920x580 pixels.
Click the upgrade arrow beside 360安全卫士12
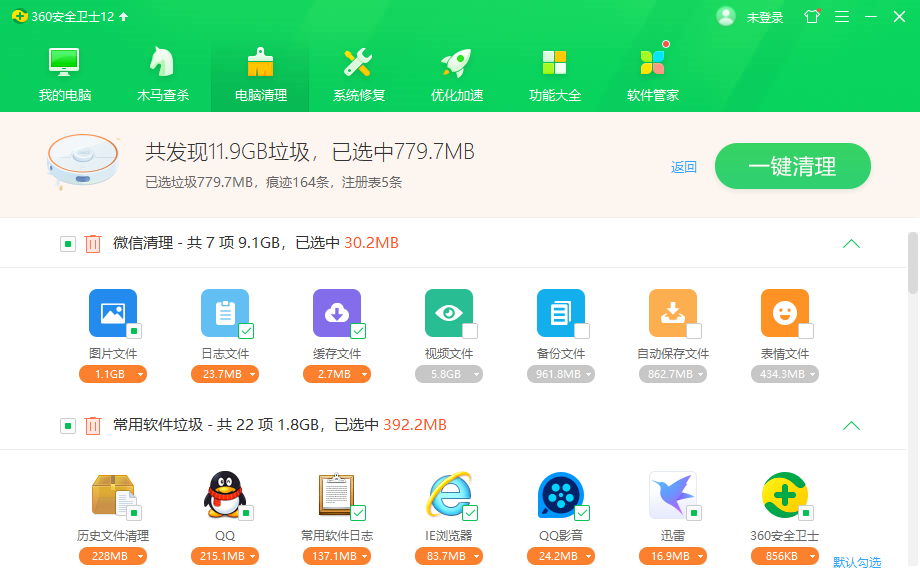tap(123, 16)
